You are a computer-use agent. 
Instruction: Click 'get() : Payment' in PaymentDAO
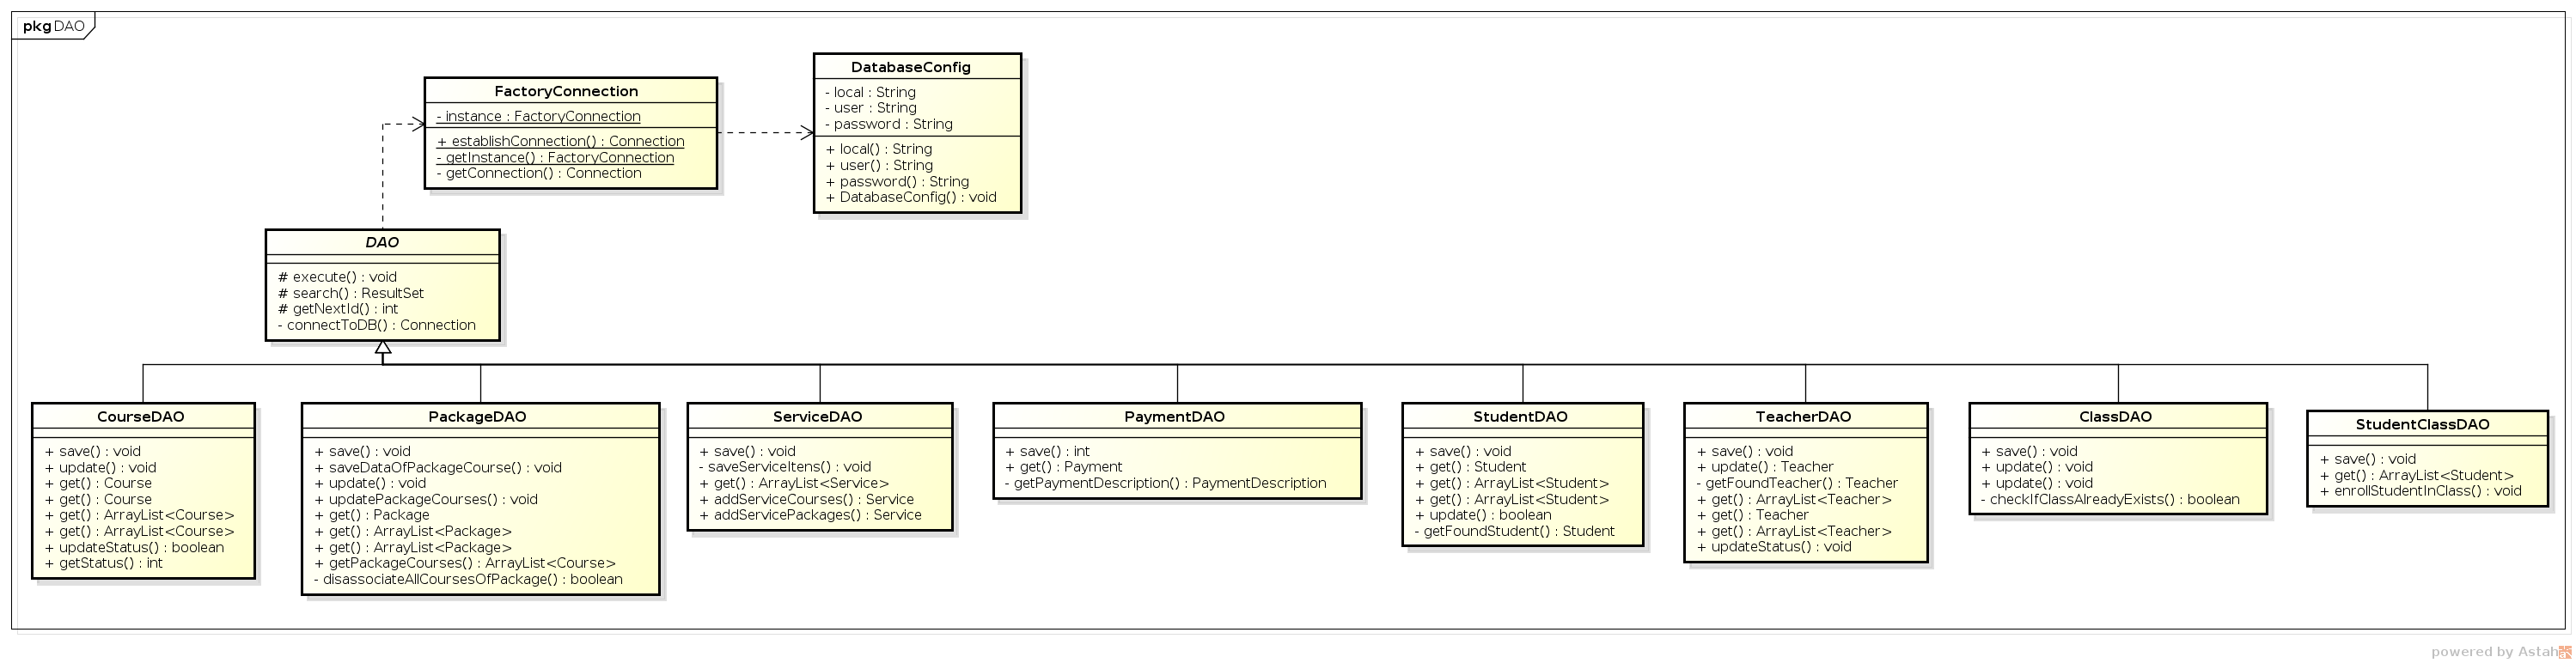(x=1063, y=467)
